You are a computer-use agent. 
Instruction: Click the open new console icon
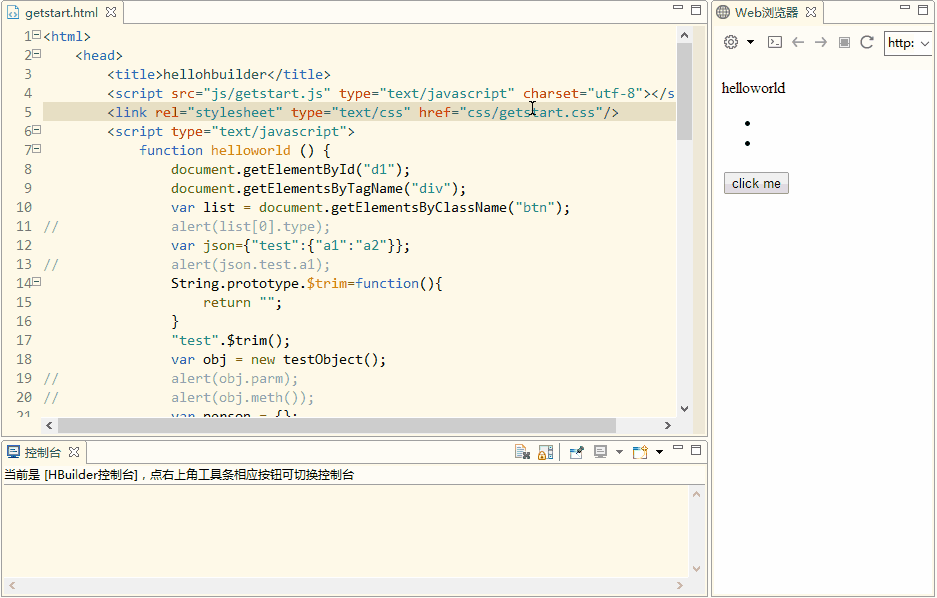pos(640,452)
